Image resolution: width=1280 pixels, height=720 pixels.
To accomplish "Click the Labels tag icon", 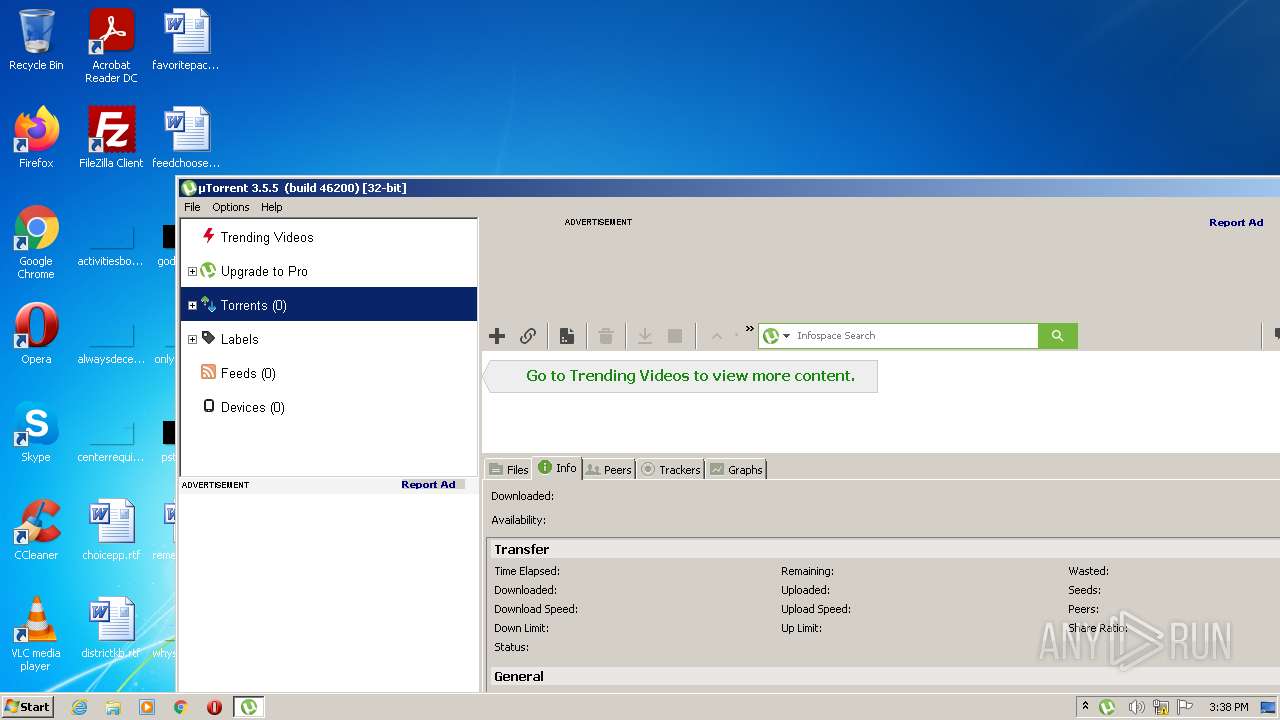I will pos(208,338).
